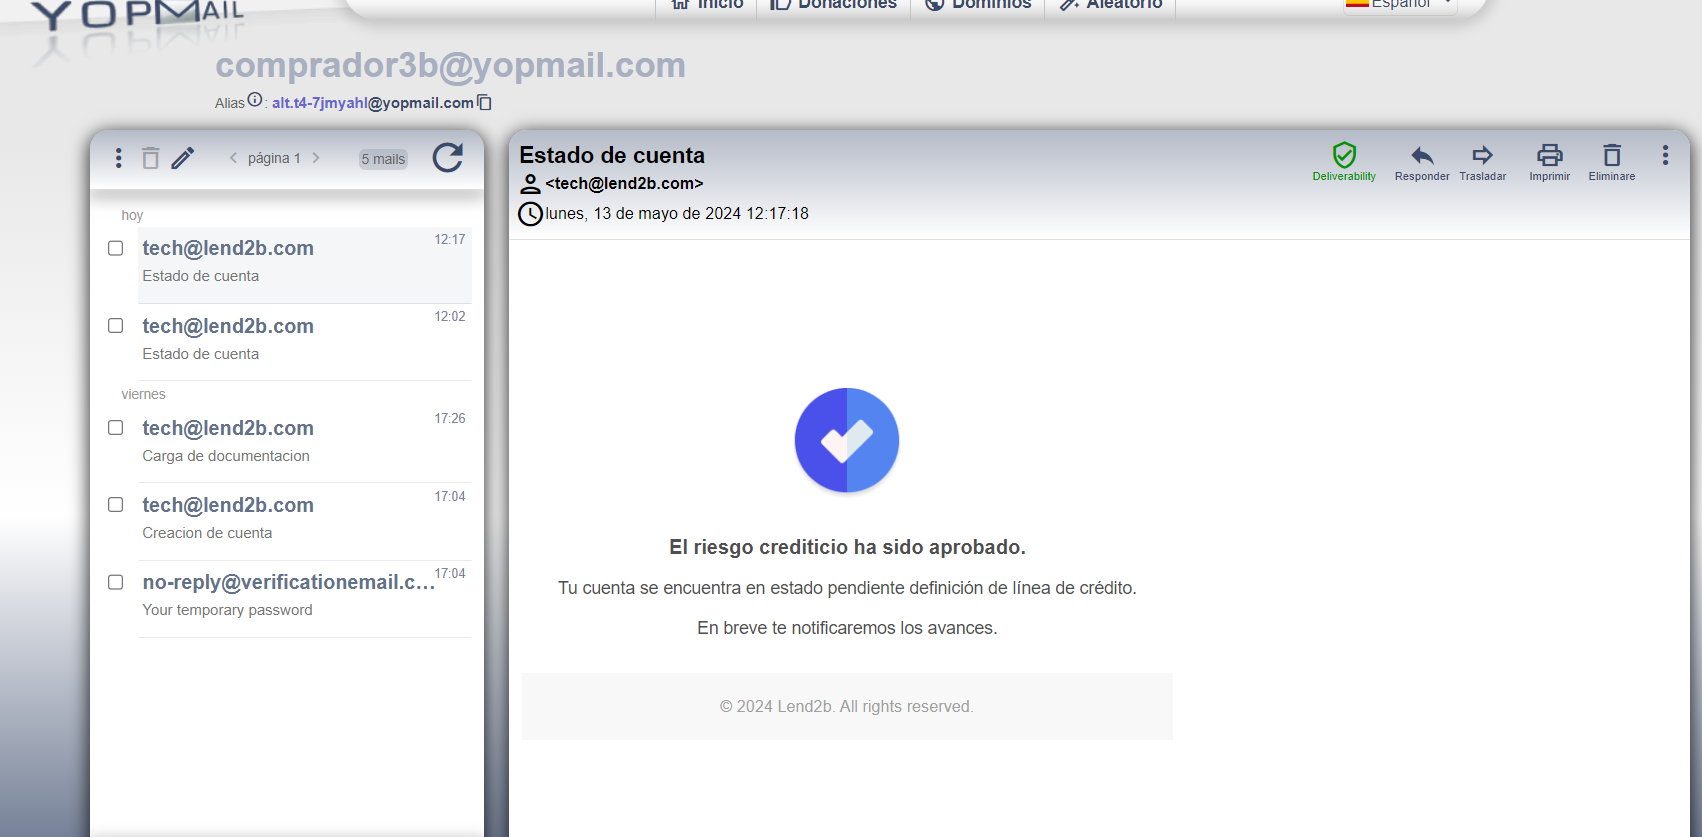Print the email with Imprimir

1549,162
